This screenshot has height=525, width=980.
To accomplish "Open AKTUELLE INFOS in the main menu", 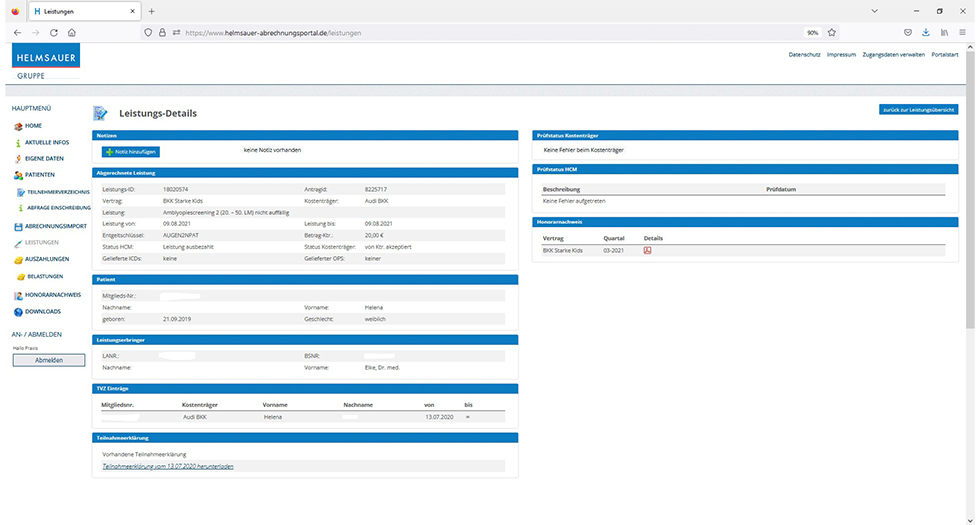I will pyautogui.click(x=47, y=142).
